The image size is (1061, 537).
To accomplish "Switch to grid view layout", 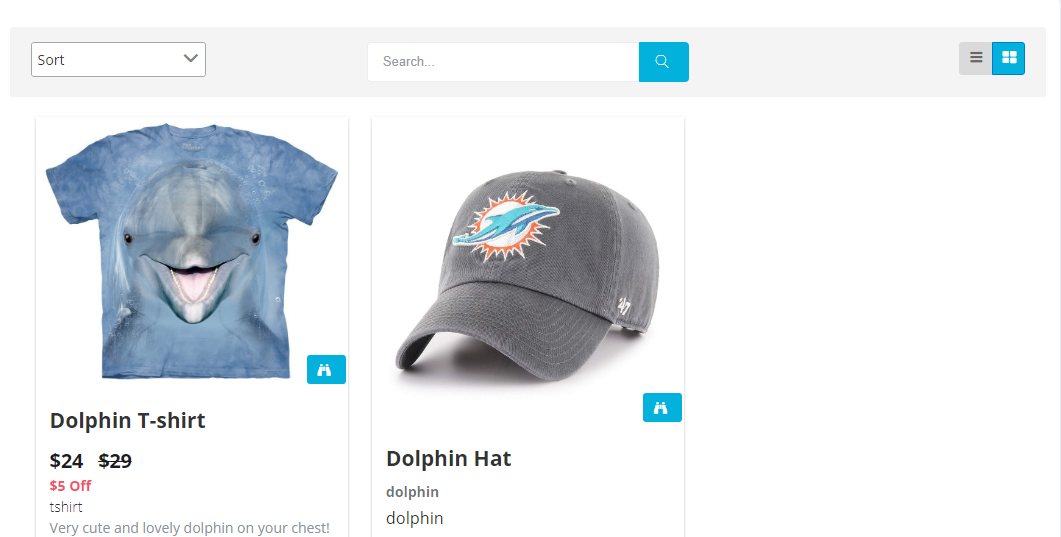I will click(1008, 58).
